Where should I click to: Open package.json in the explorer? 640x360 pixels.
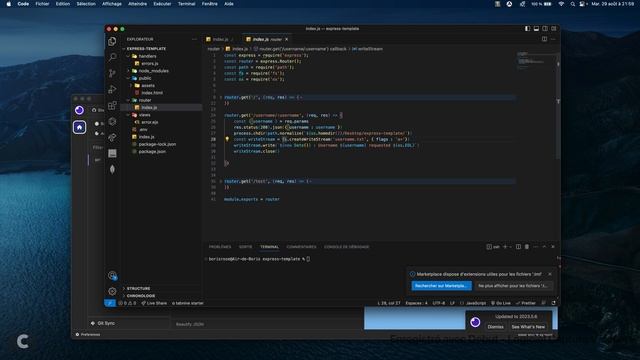point(152,151)
